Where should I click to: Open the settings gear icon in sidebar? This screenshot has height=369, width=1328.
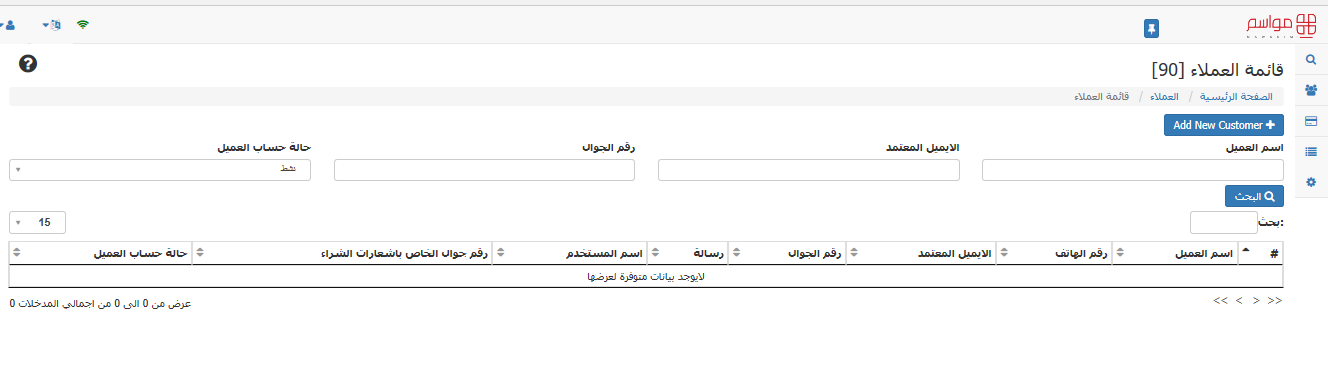1311,182
